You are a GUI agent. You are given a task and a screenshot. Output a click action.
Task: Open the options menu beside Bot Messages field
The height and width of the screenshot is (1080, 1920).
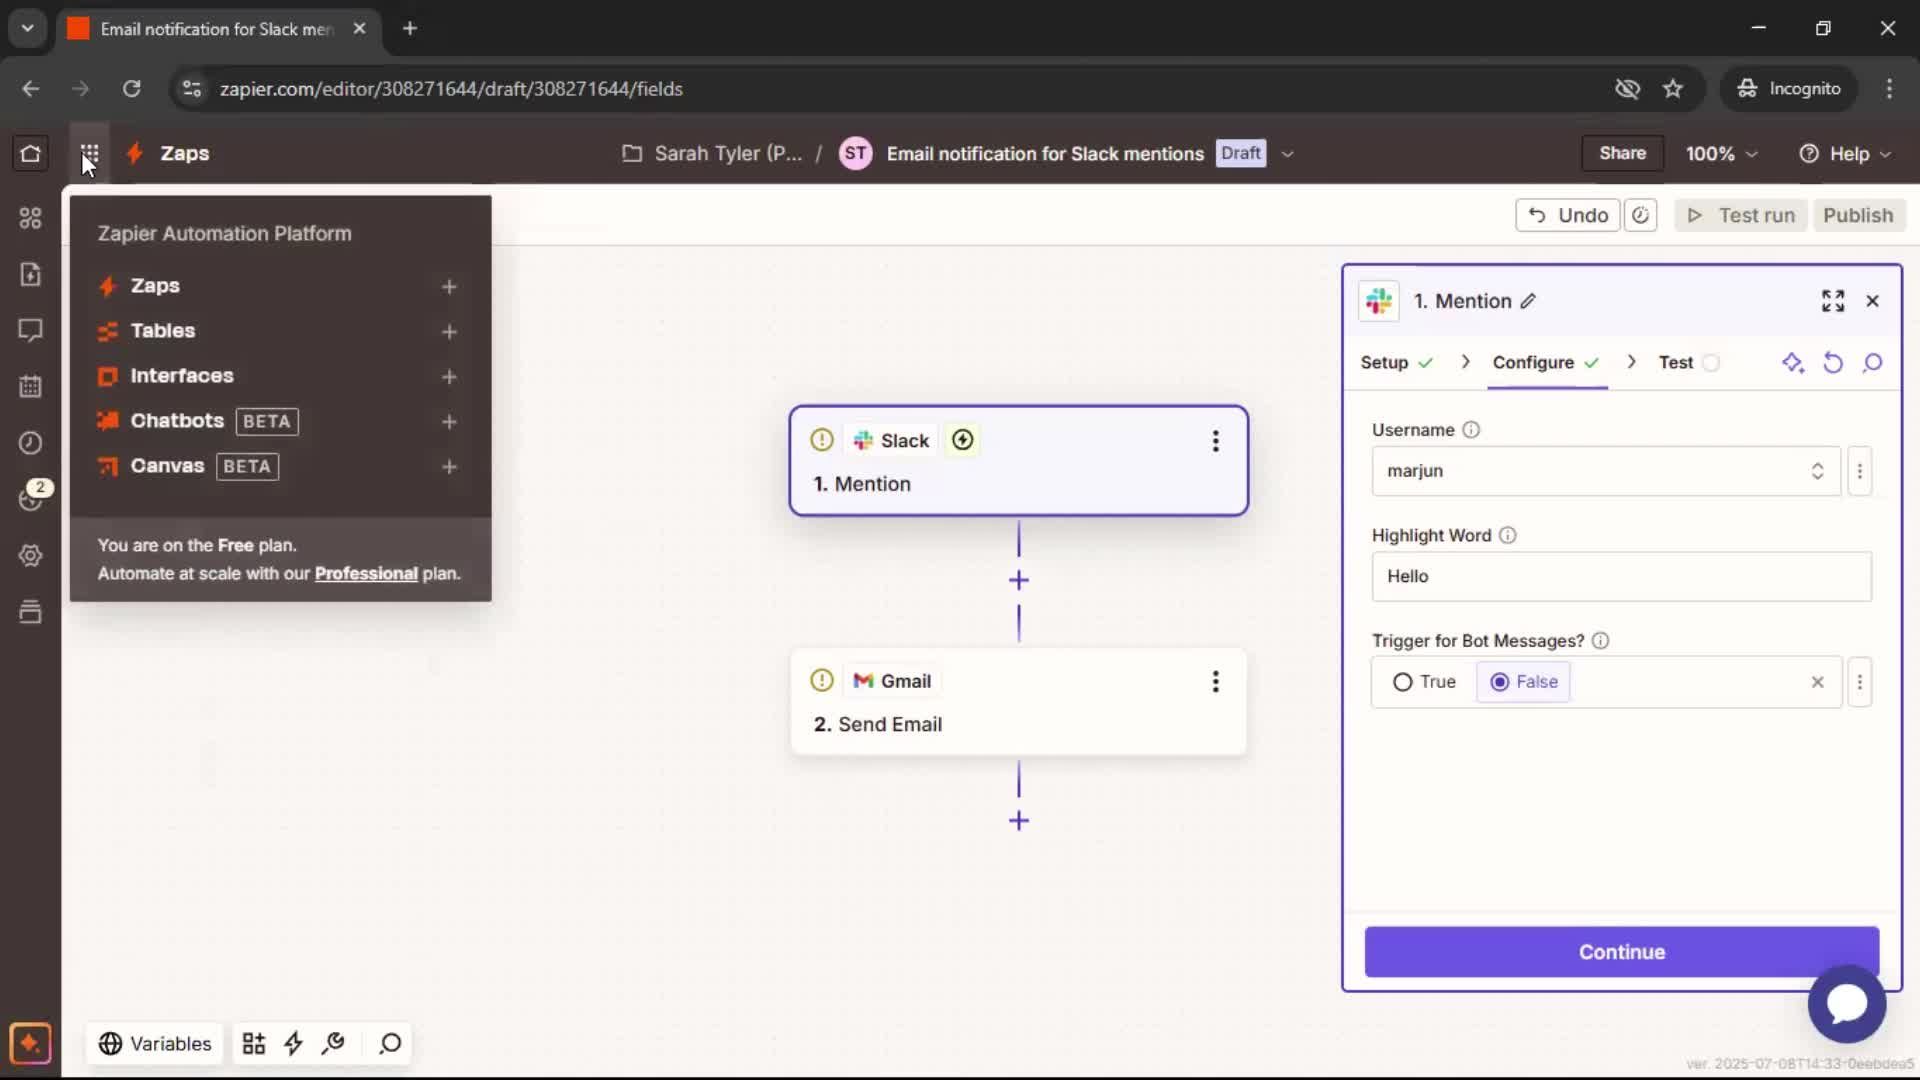[1860, 682]
